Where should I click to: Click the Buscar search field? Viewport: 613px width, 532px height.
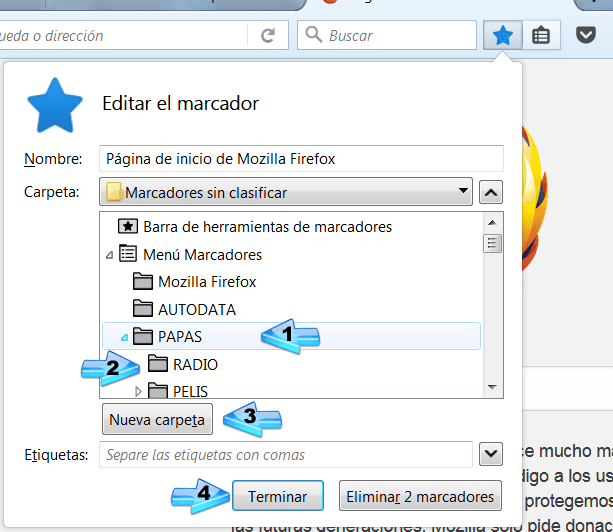(x=387, y=35)
